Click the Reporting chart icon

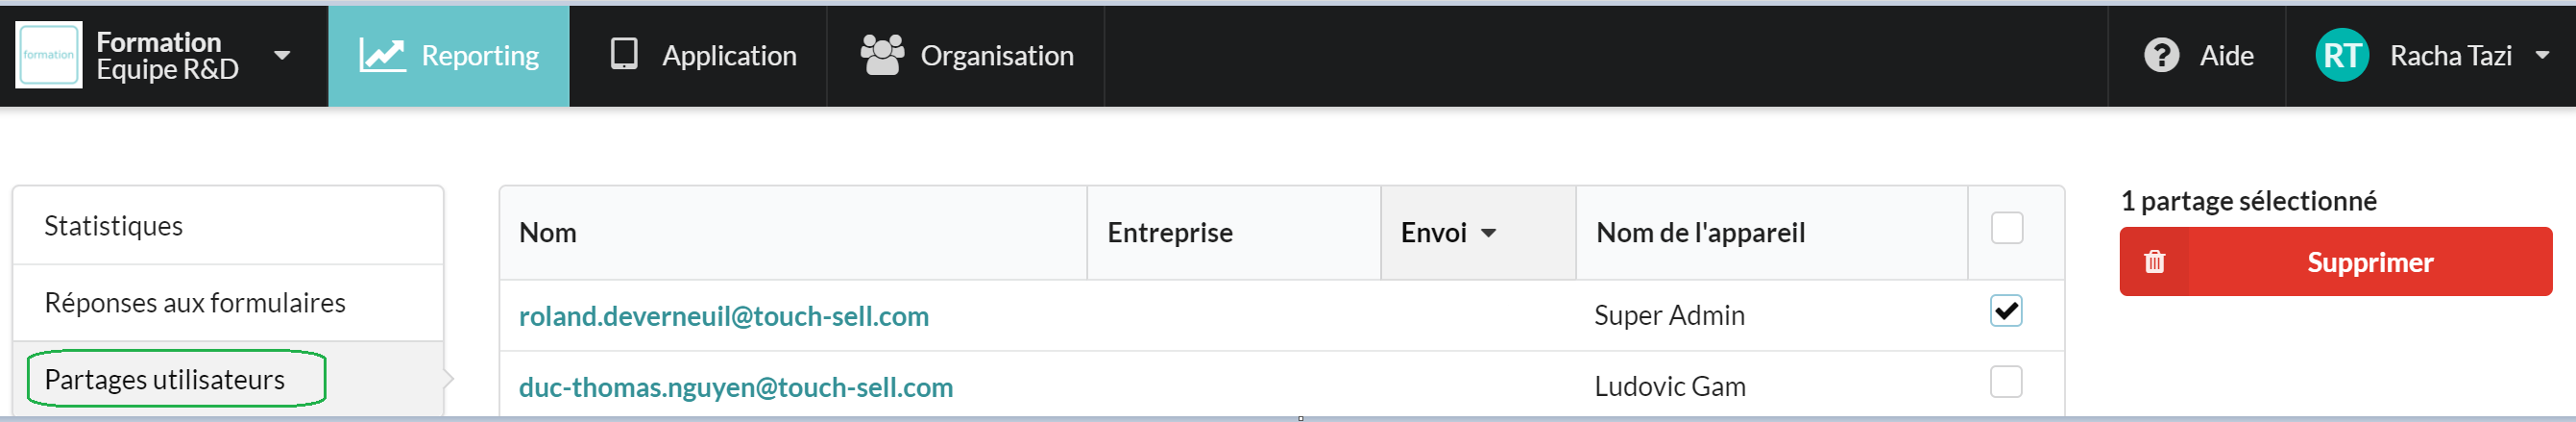click(382, 55)
